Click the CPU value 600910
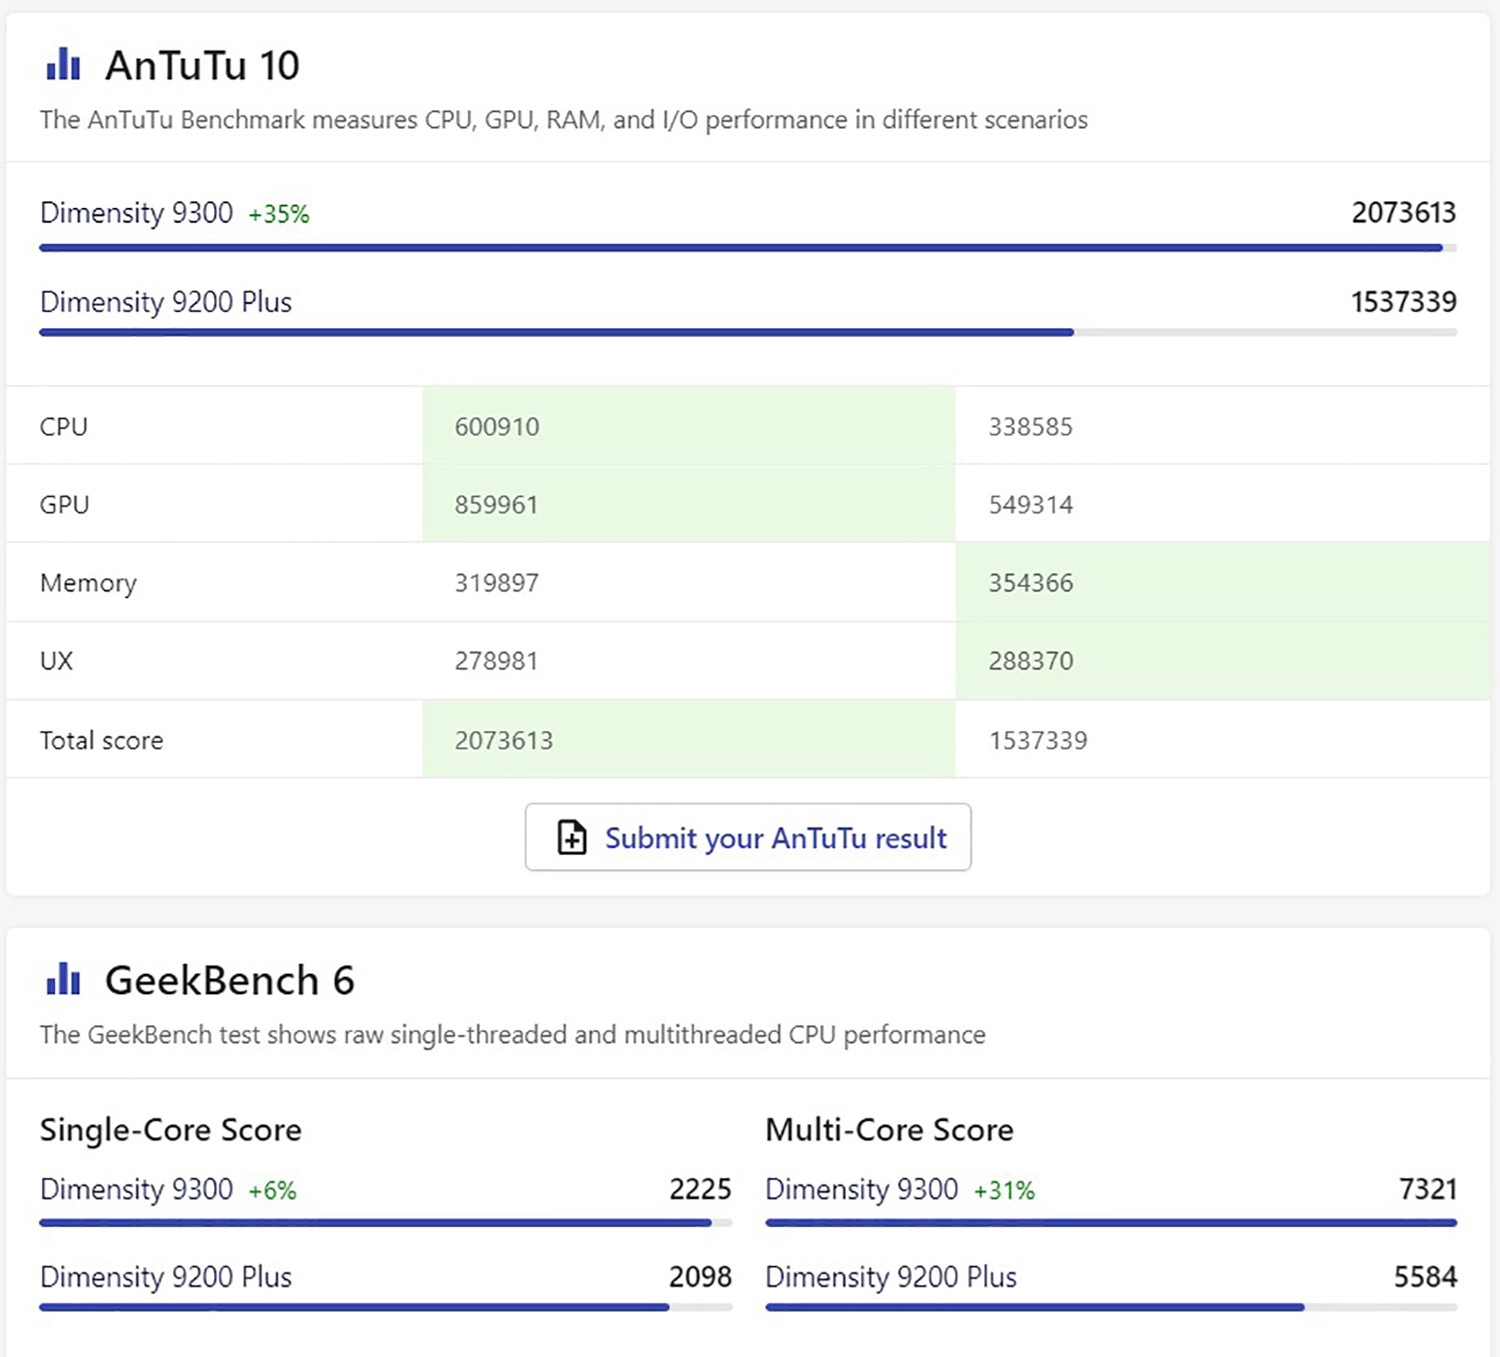 tap(497, 427)
